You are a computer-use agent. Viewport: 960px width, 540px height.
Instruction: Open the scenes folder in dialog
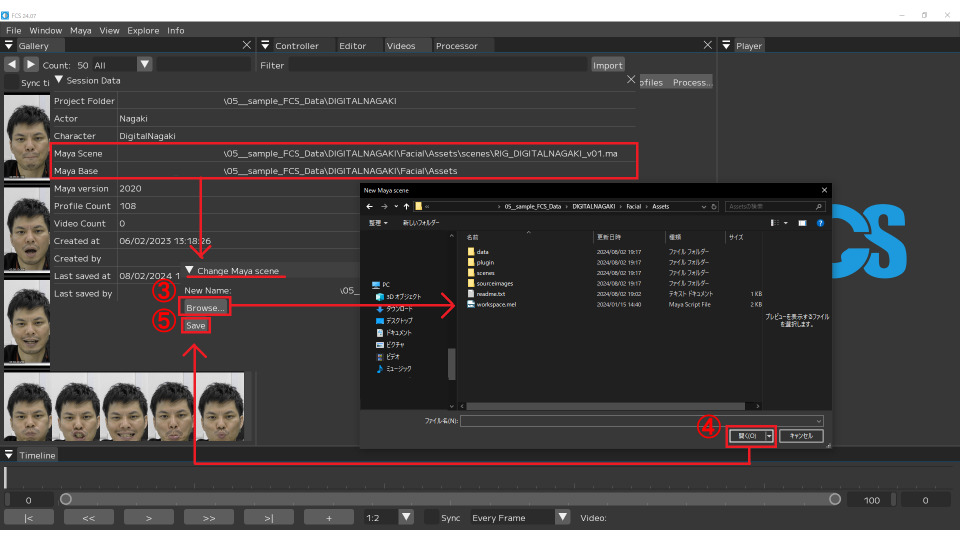pos(485,272)
